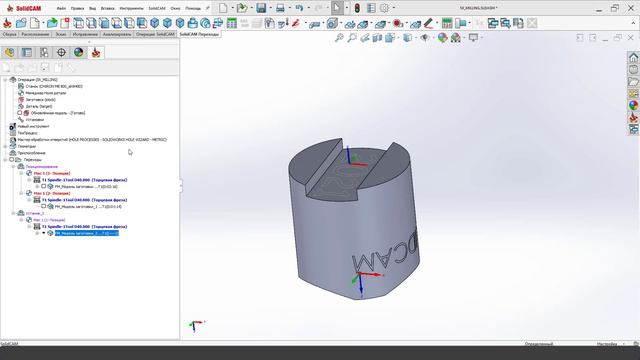Click the new document icon in title bar

click(223, 8)
